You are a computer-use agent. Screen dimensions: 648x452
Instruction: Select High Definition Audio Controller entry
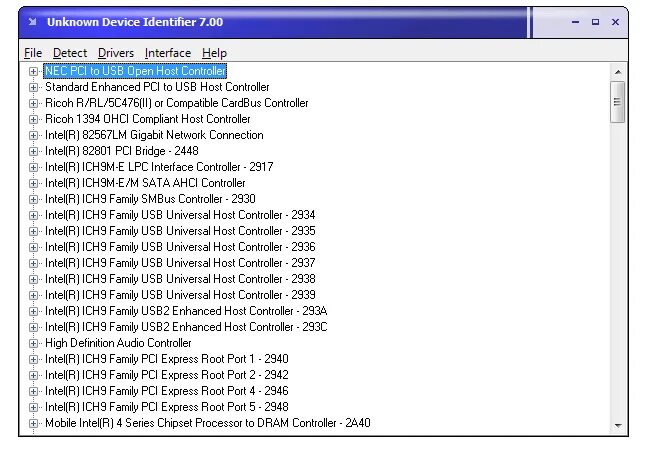[x=118, y=343]
